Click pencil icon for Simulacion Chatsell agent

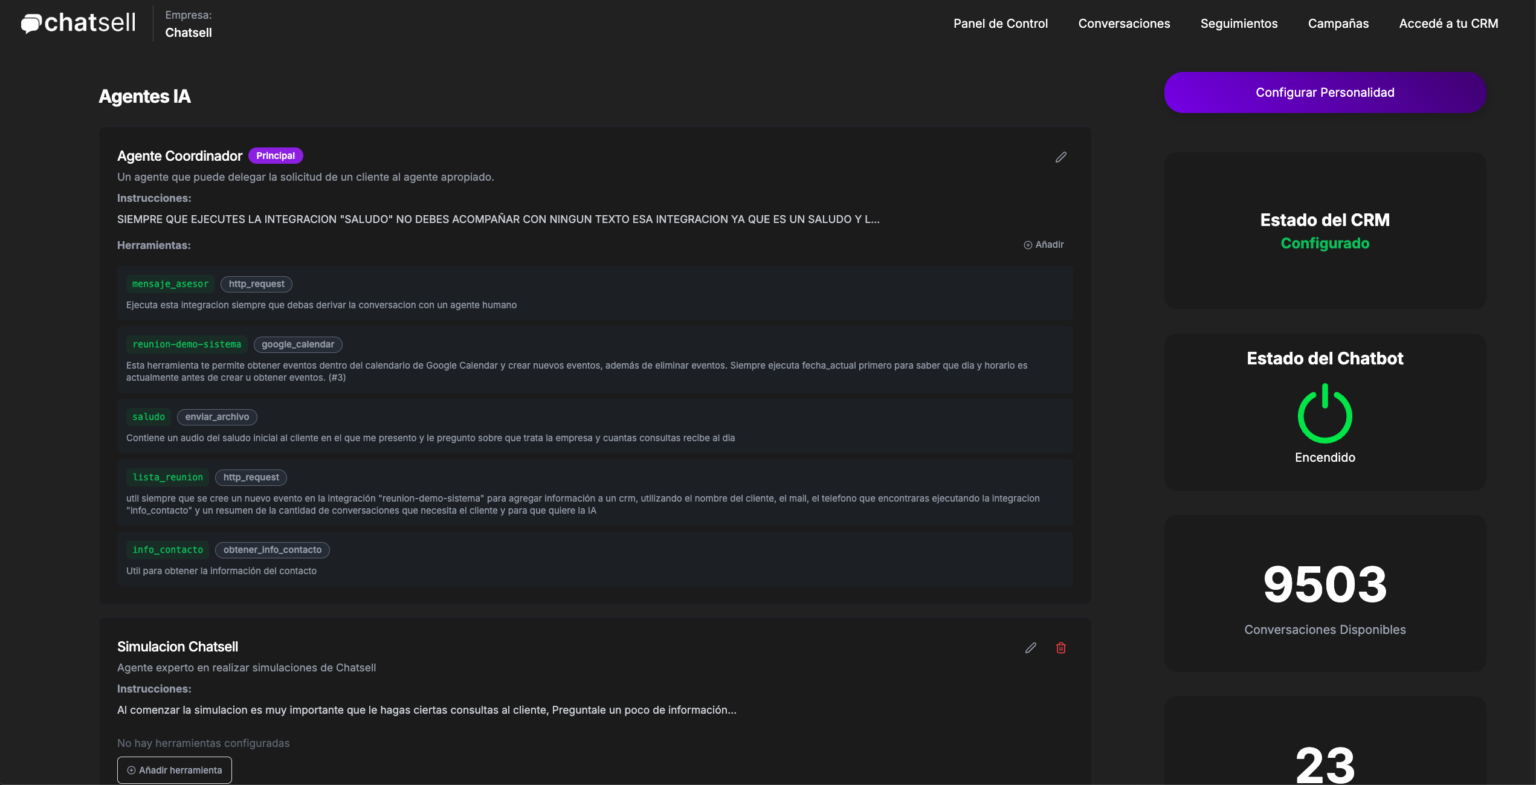pyautogui.click(x=1031, y=648)
